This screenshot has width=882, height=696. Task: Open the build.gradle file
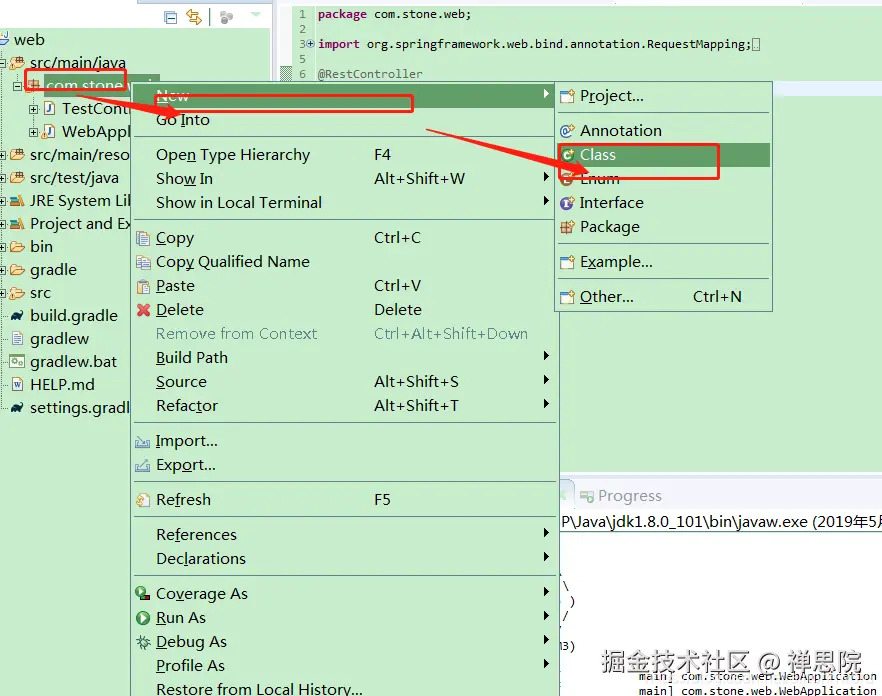pyautogui.click(x=74, y=316)
